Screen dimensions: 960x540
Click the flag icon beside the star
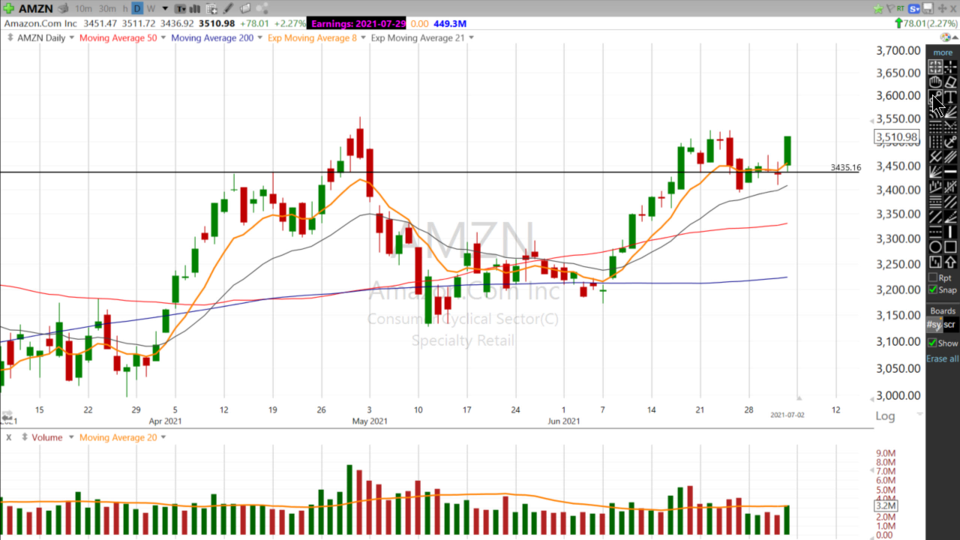click(x=890, y=9)
